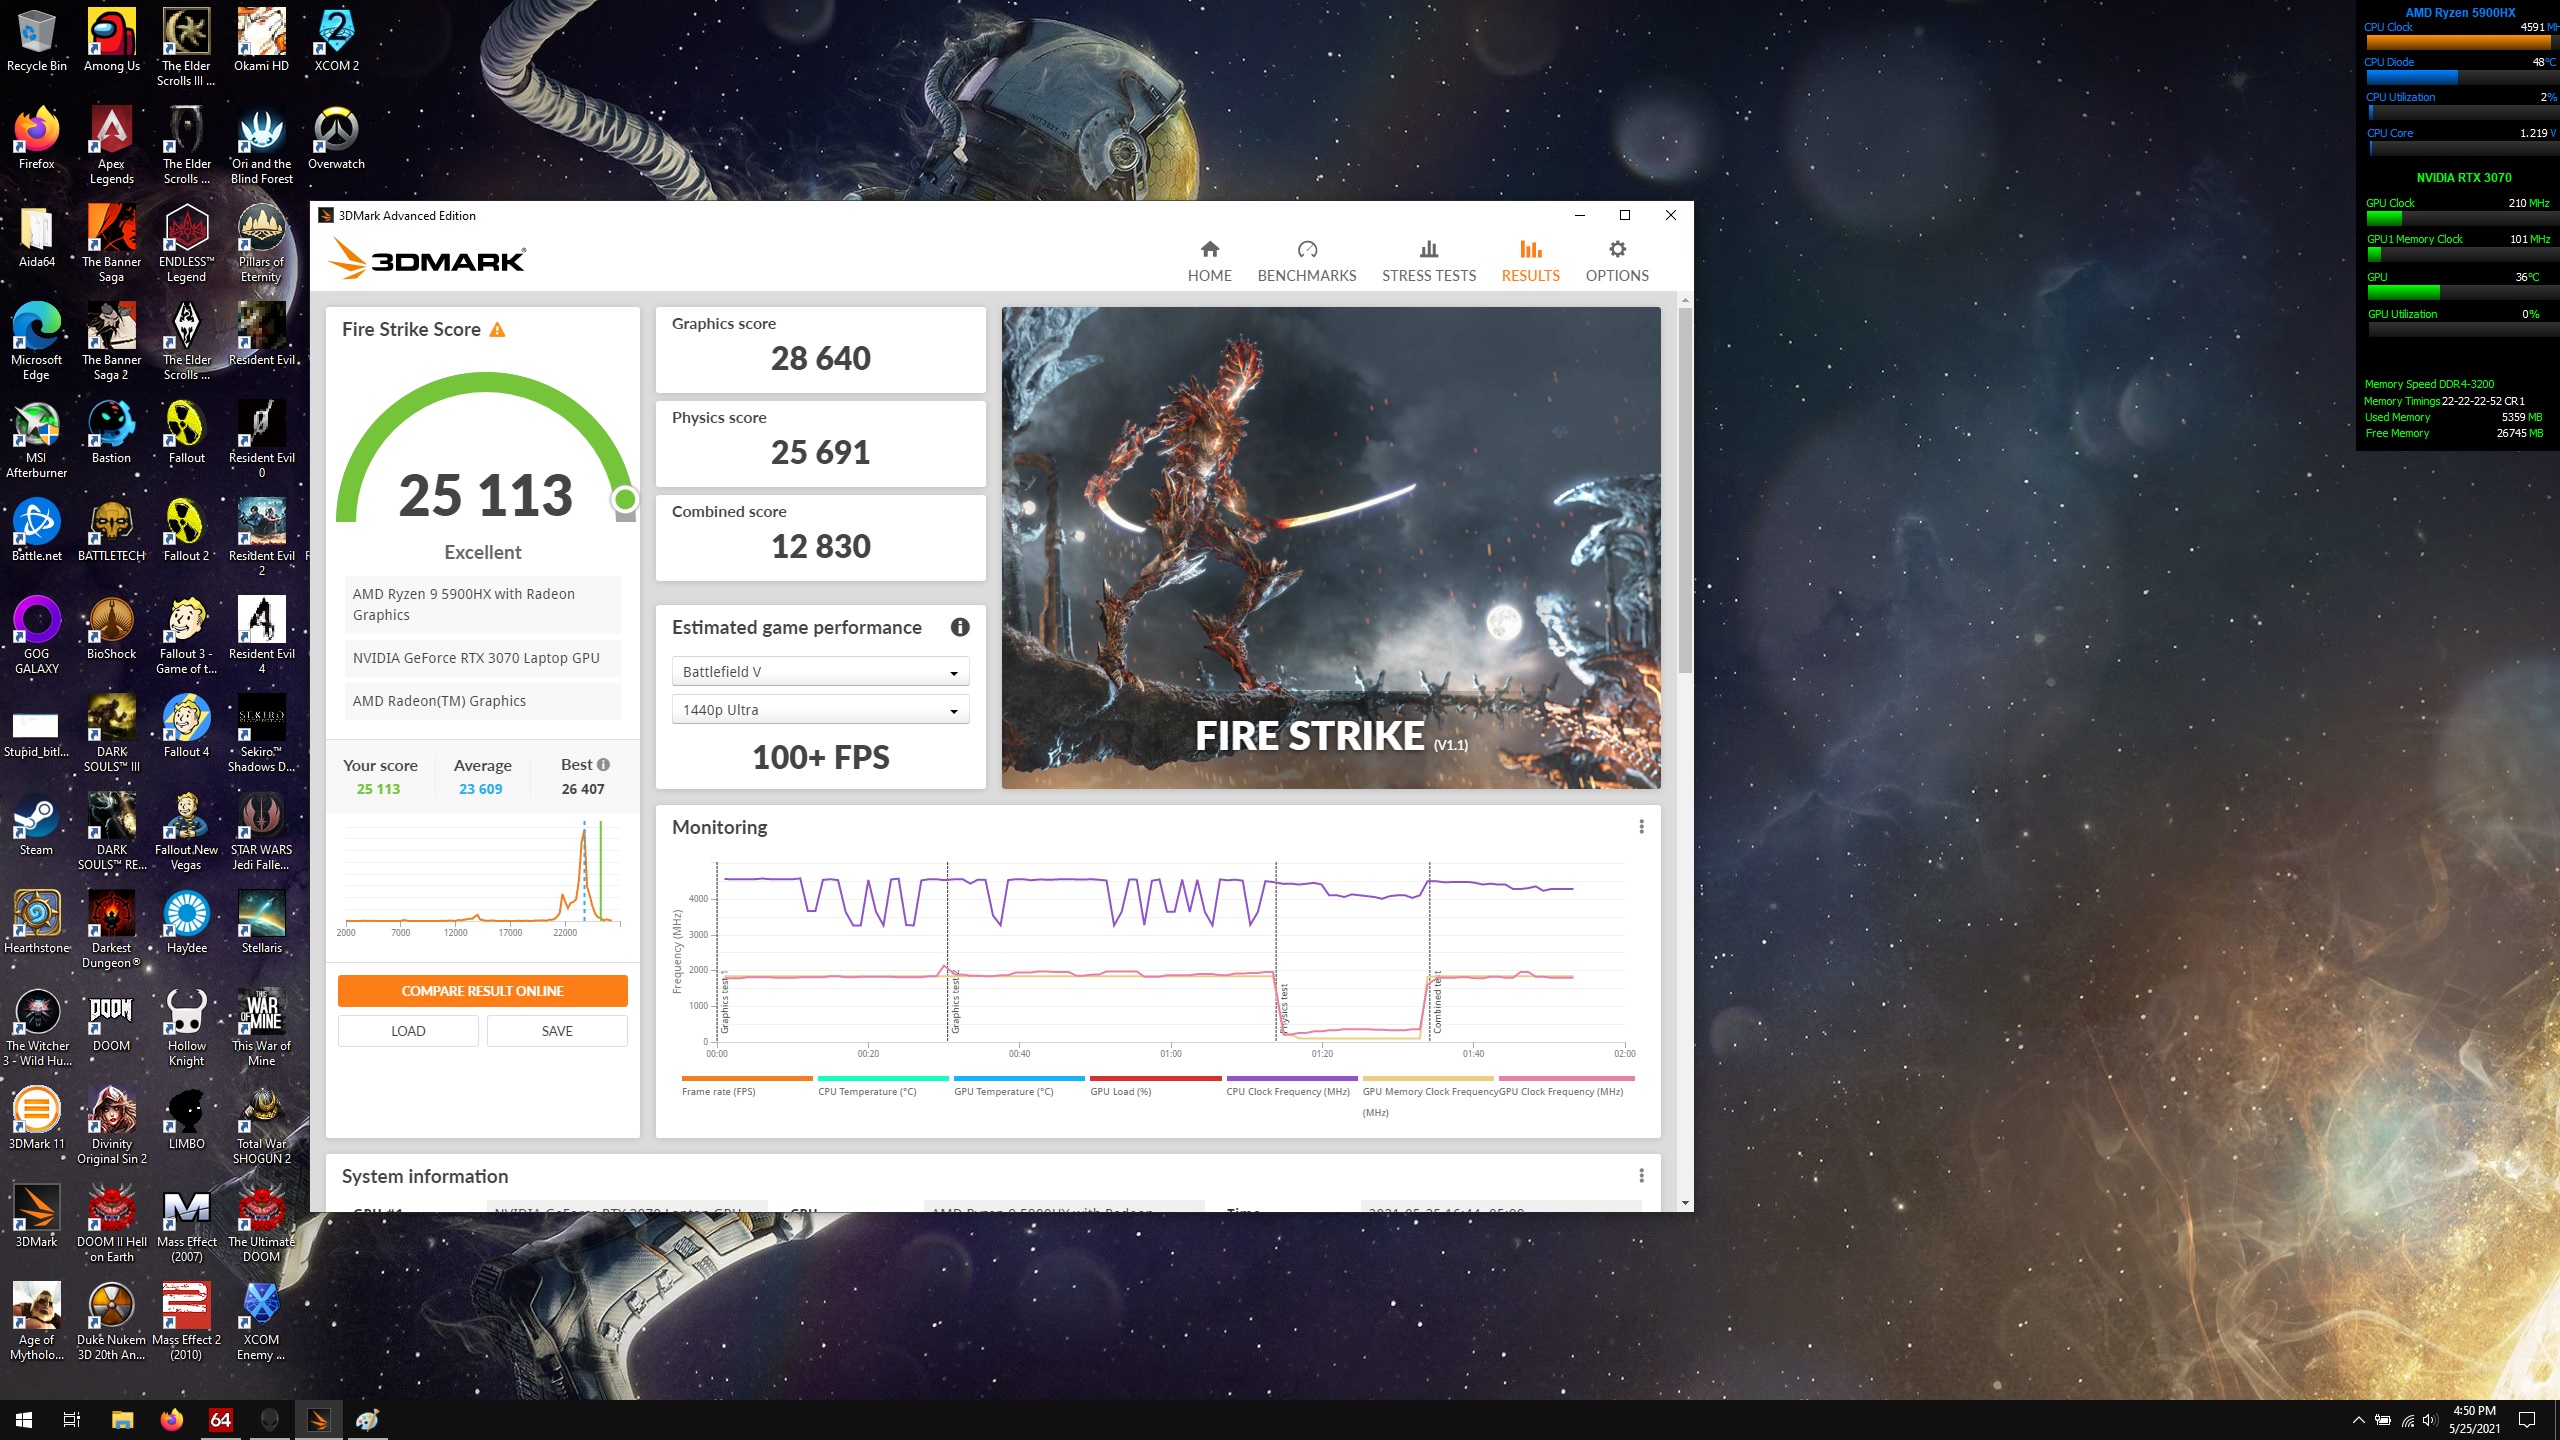2560x1440 pixels.
Task: Click the scrollbar down arrow in 3DMark
Action: 1686,1203
